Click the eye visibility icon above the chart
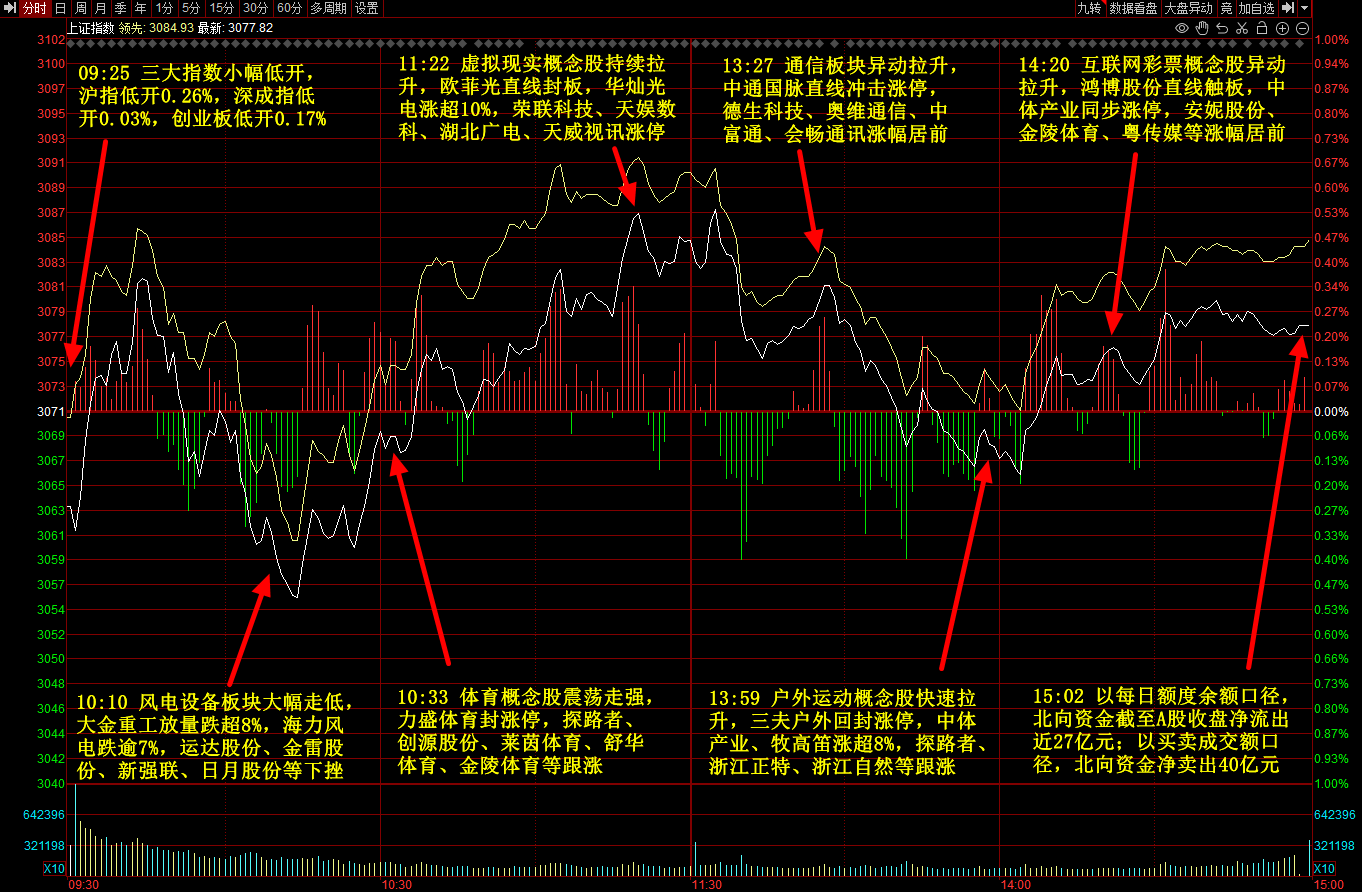1362x892 pixels. 1181,29
